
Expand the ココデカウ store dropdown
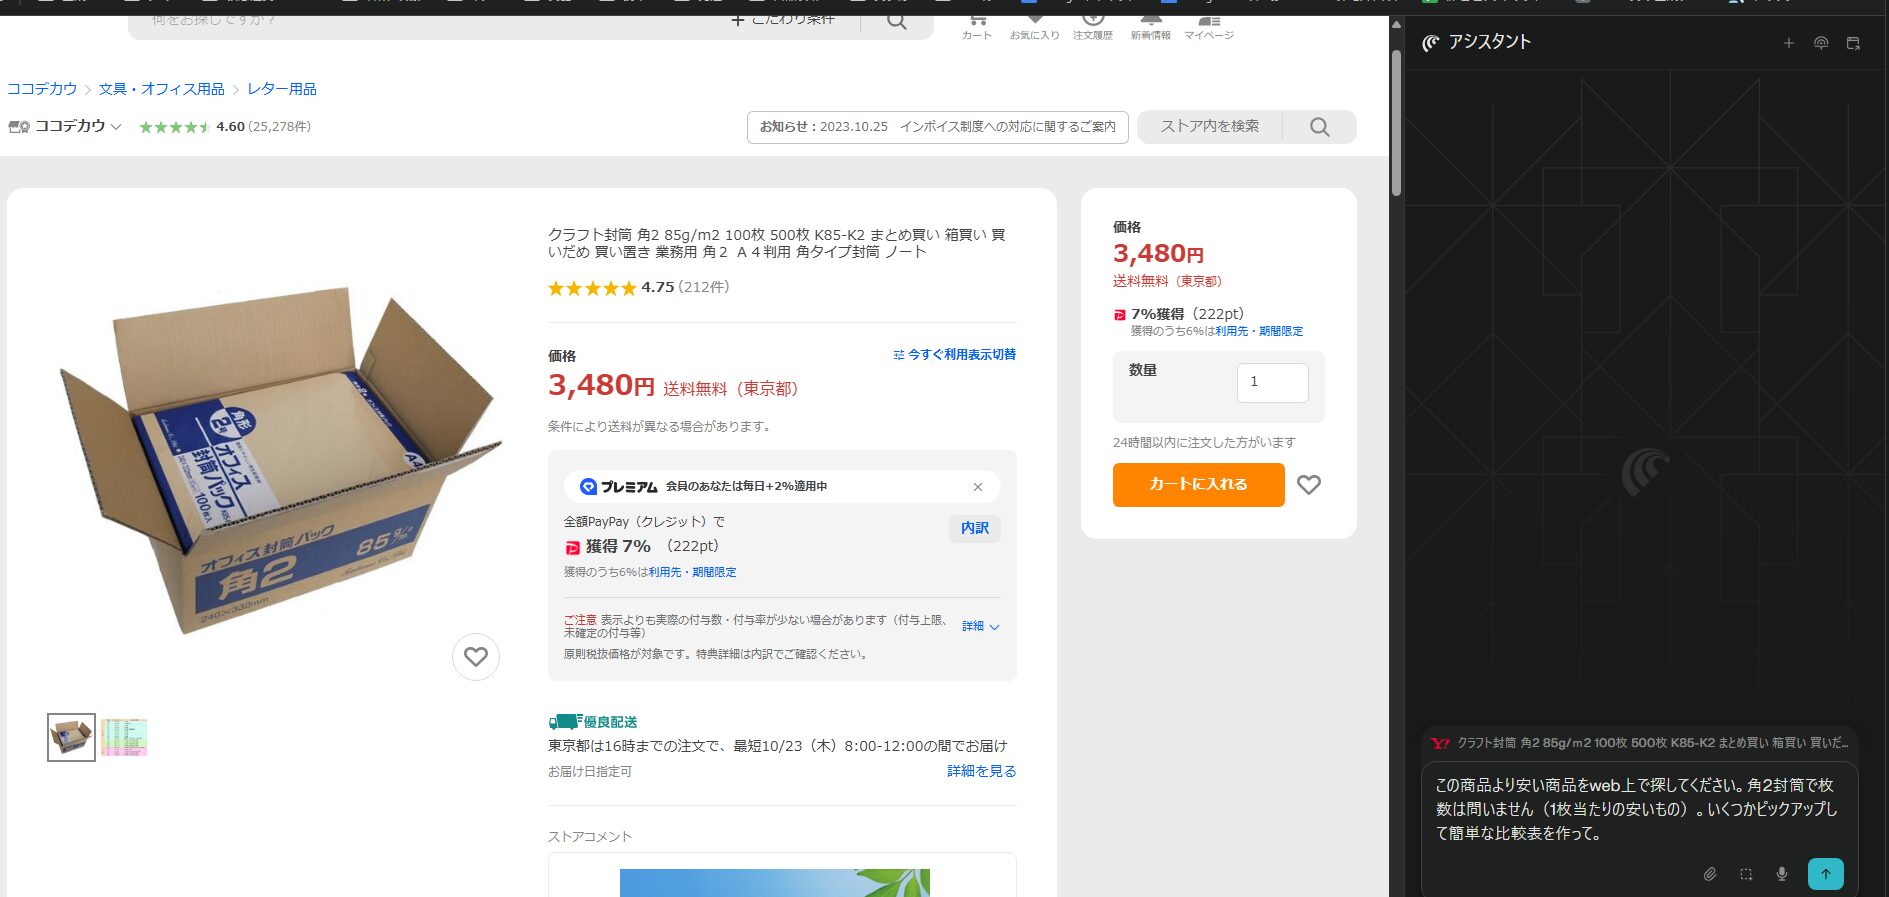[116, 127]
